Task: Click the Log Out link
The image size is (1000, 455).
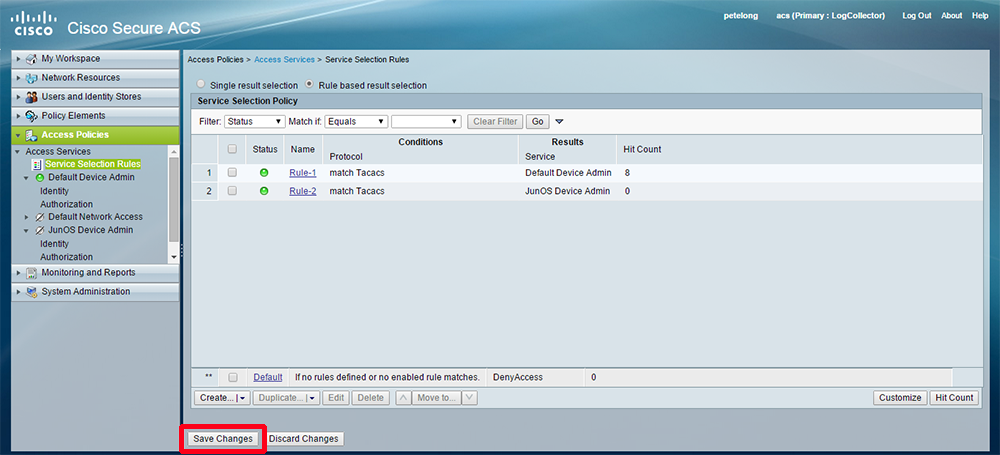Action: tap(917, 16)
